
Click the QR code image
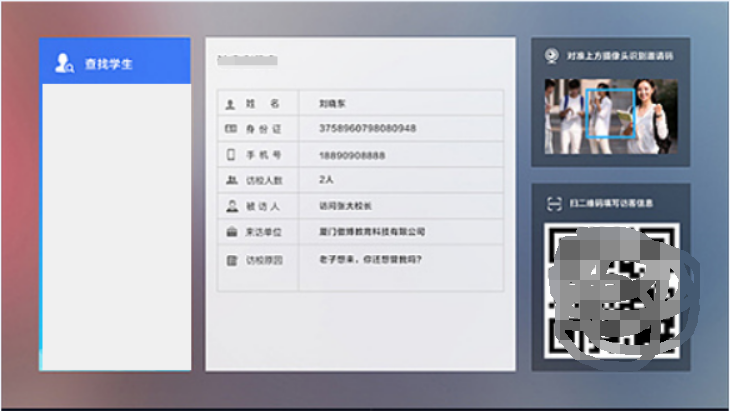pyautogui.click(x=611, y=292)
